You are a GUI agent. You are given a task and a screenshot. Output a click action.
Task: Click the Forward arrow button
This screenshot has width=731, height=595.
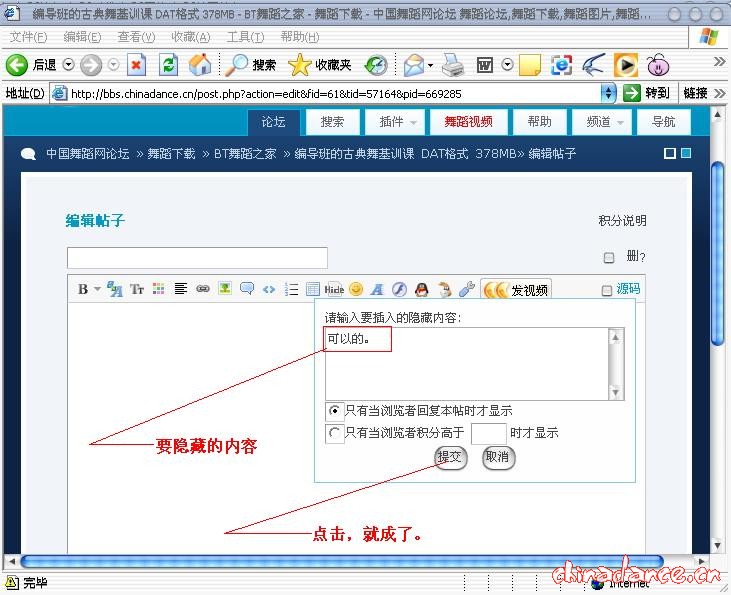[x=90, y=65]
